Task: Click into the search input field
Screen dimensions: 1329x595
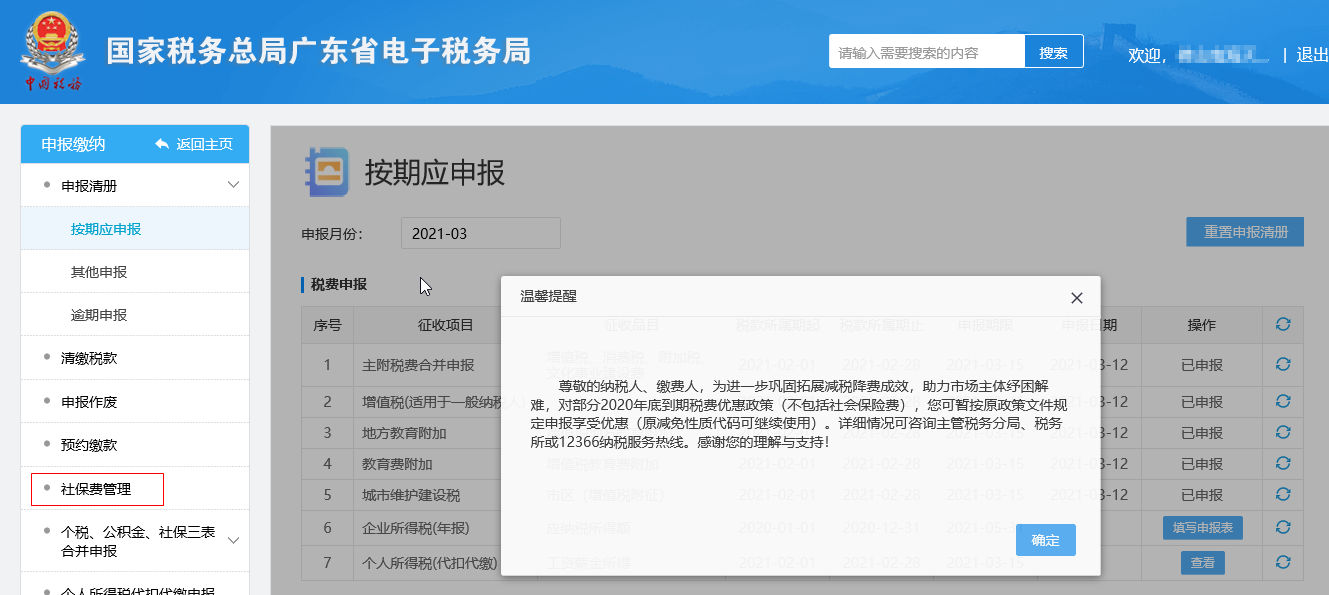Action: 926,53
